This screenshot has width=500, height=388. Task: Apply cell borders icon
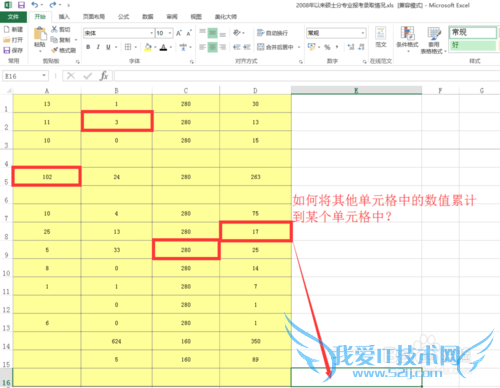(128, 47)
